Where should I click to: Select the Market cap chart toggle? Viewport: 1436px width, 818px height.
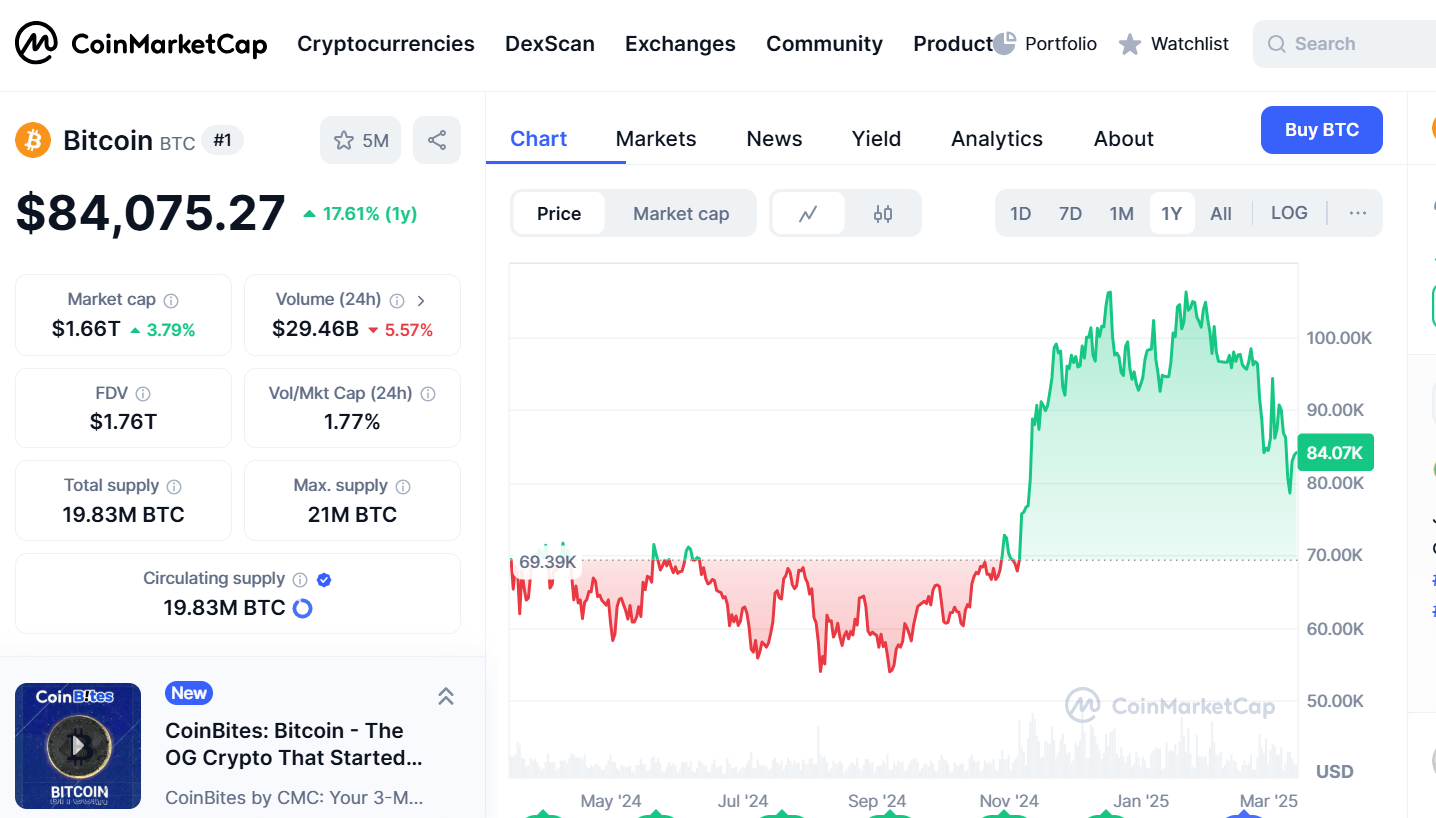coord(681,213)
